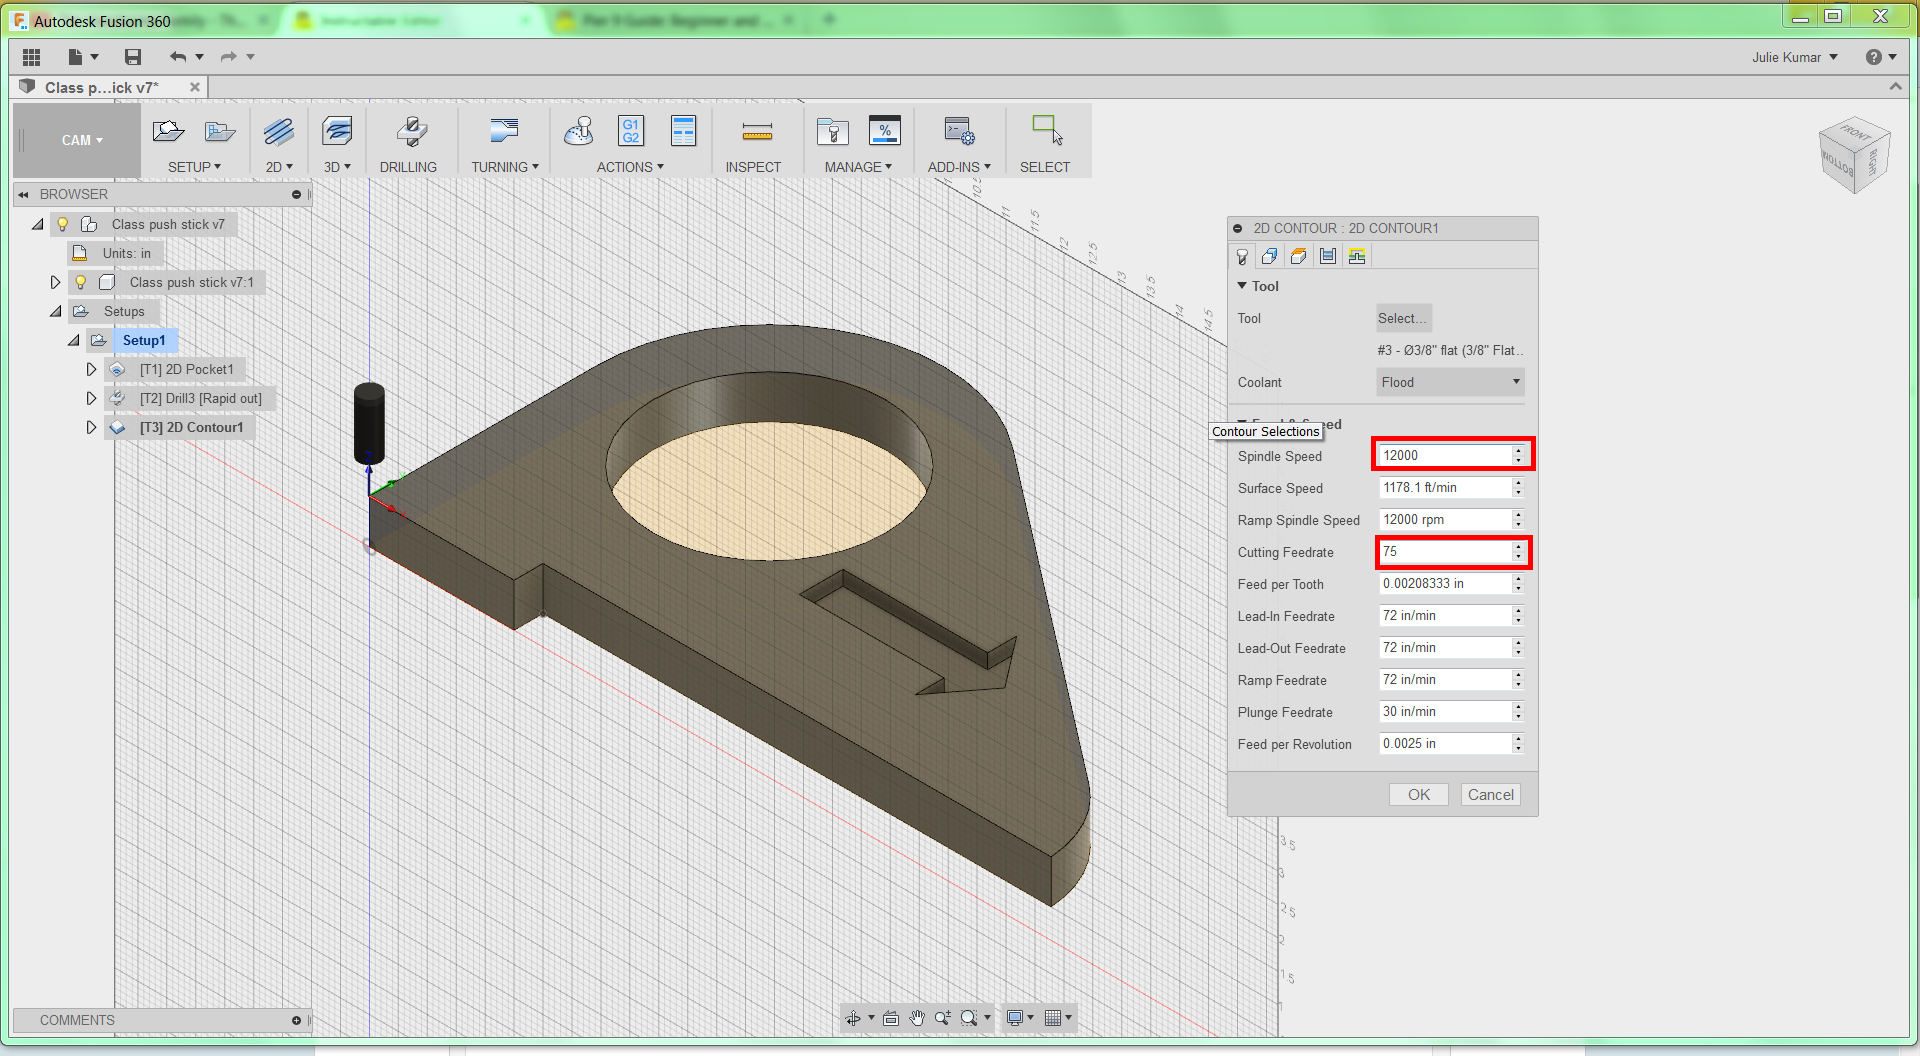Viewport: 1920px width, 1056px height.
Task: Click the Plunge Feedrate input field
Action: (x=1446, y=712)
